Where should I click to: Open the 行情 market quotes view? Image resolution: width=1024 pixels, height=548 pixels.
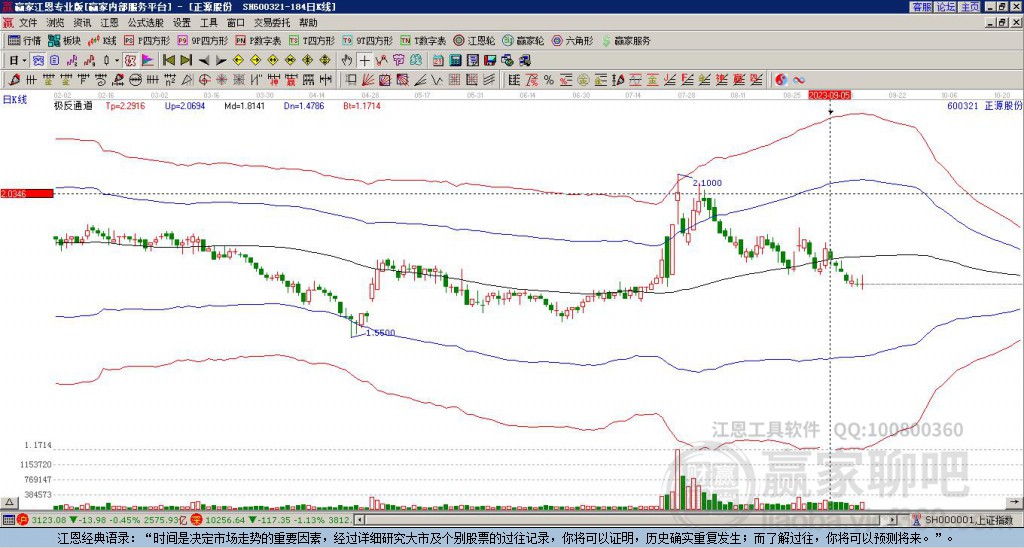click(x=24, y=40)
